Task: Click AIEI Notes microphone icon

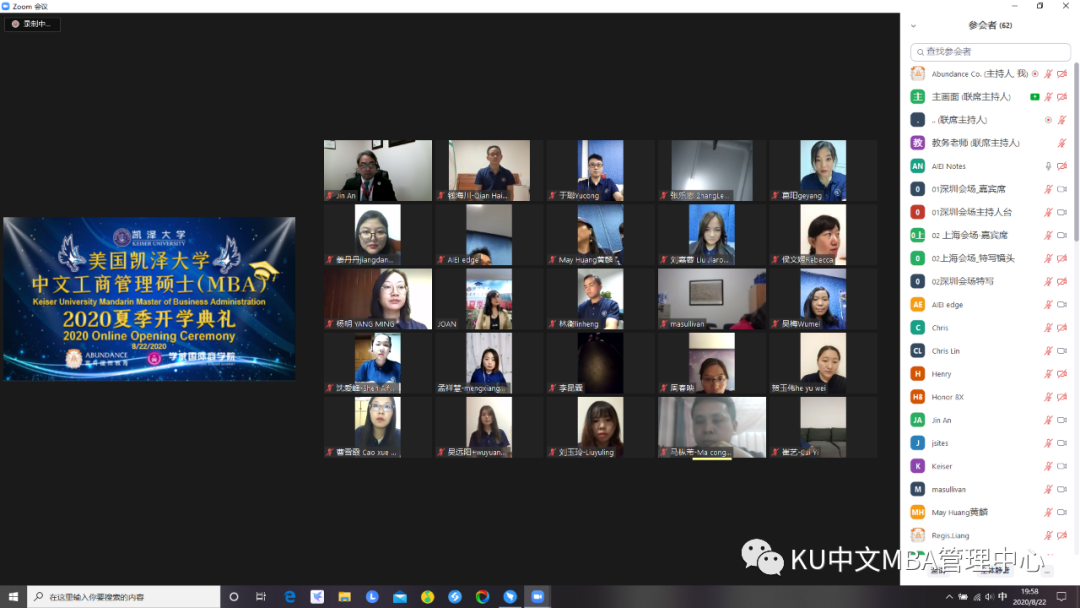Action: pyautogui.click(x=1048, y=166)
